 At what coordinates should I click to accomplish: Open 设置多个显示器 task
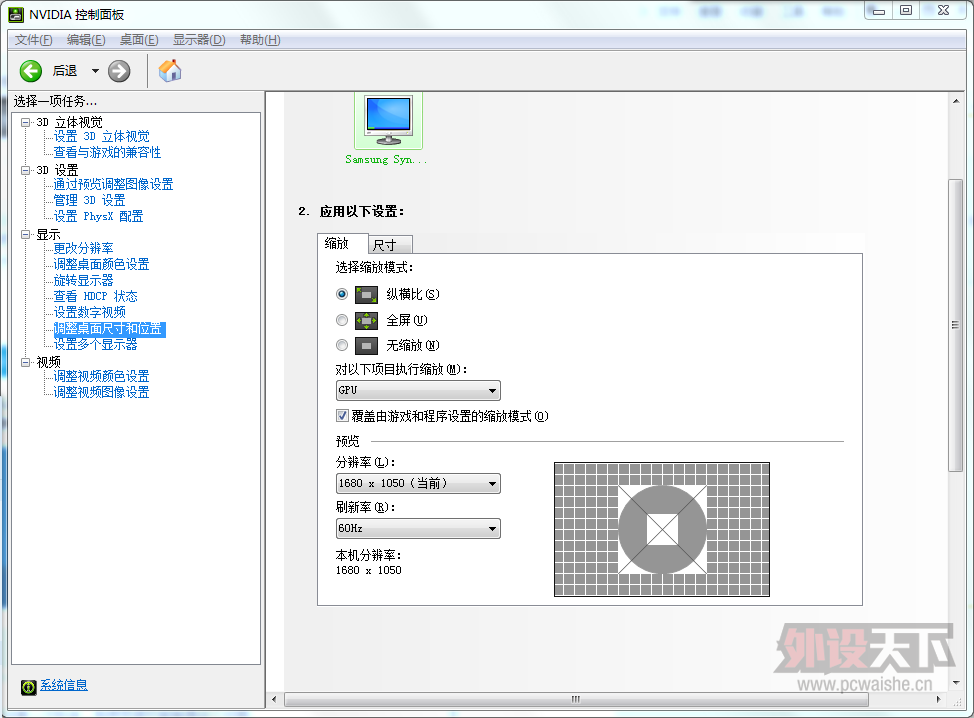95,345
